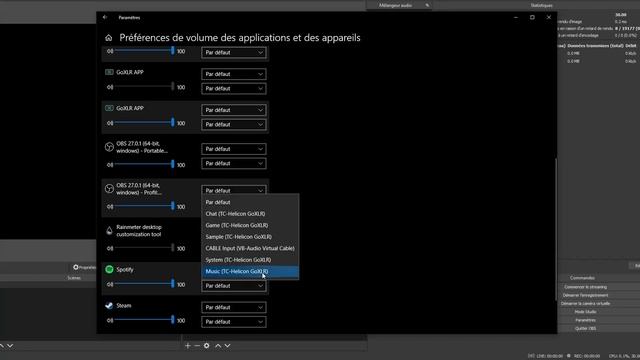The width and height of the screenshot is (640, 360).
Task: Open OBS Portable output device dropdown
Action: [x=234, y=149]
